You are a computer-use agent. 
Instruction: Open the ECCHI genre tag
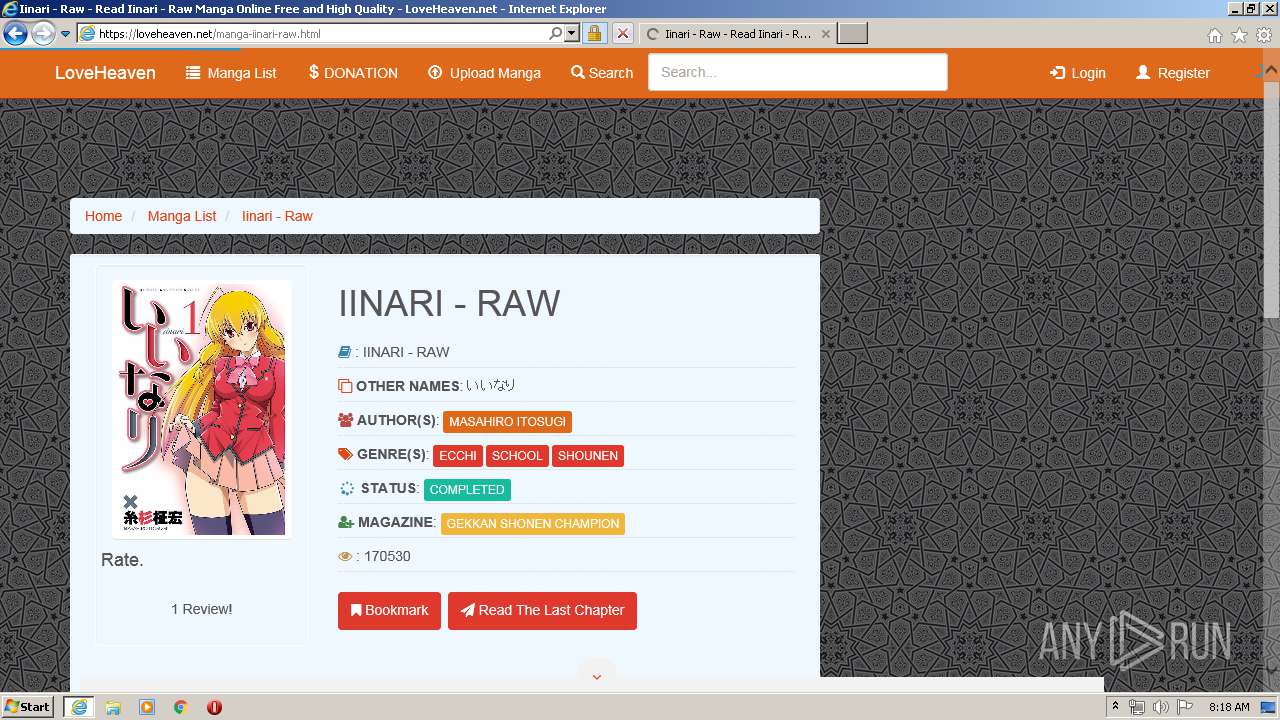tap(458, 456)
